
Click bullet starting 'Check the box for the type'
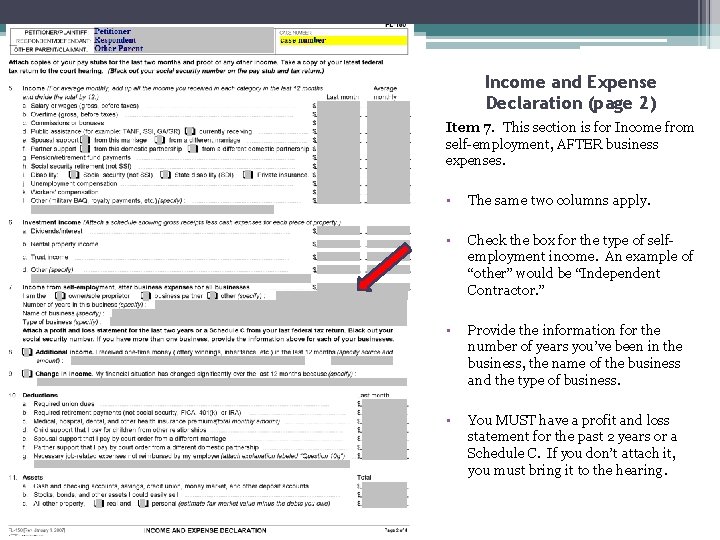580,265
